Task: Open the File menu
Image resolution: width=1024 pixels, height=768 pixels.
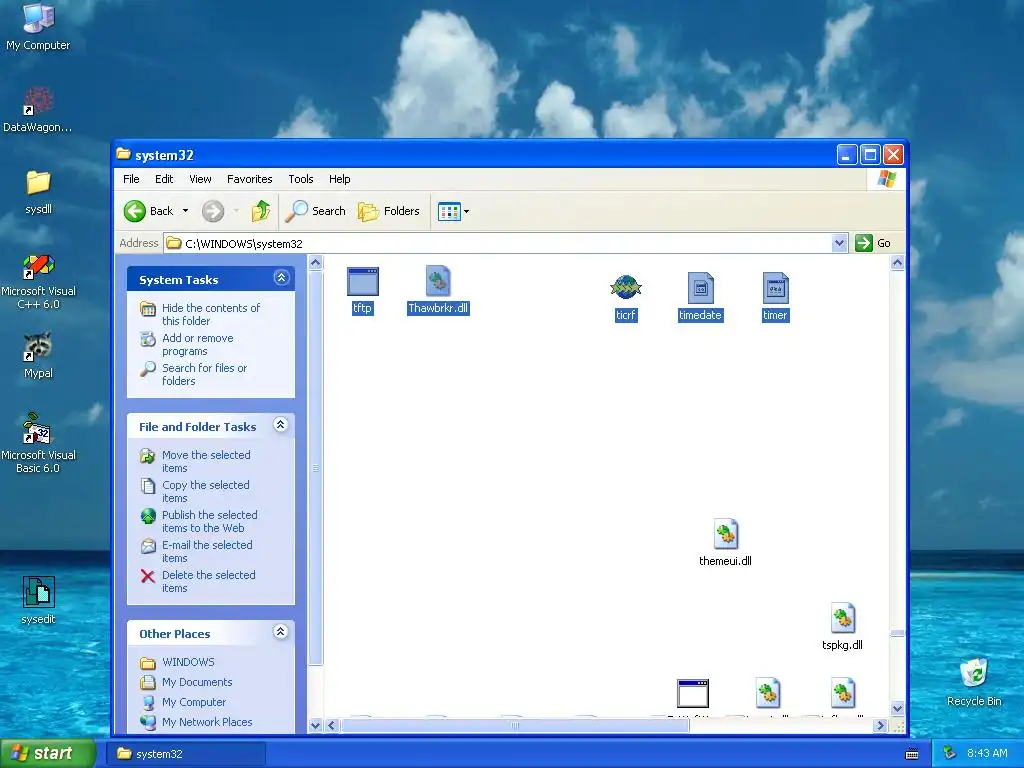Action: click(131, 179)
